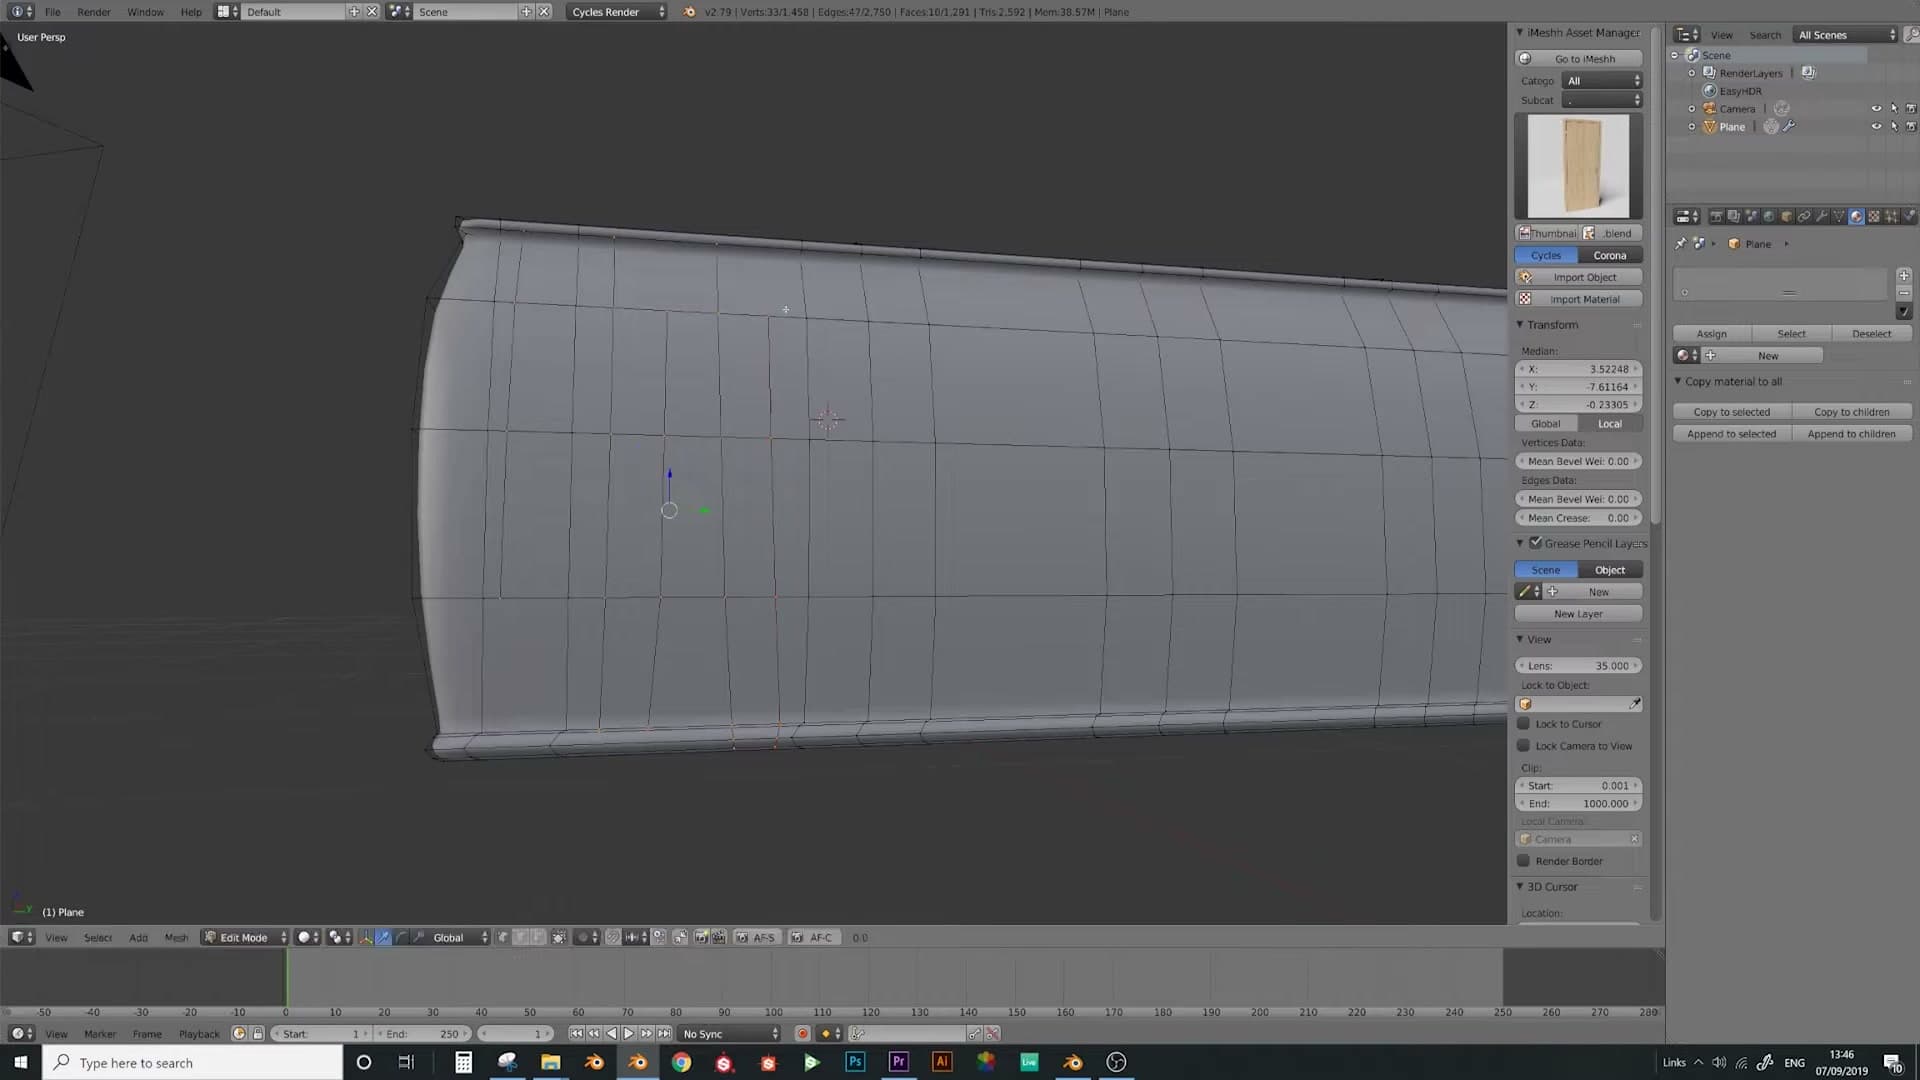Open the Windows Start menu
1920x1080 pixels.
pyautogui.click(x=20, y=1062)
